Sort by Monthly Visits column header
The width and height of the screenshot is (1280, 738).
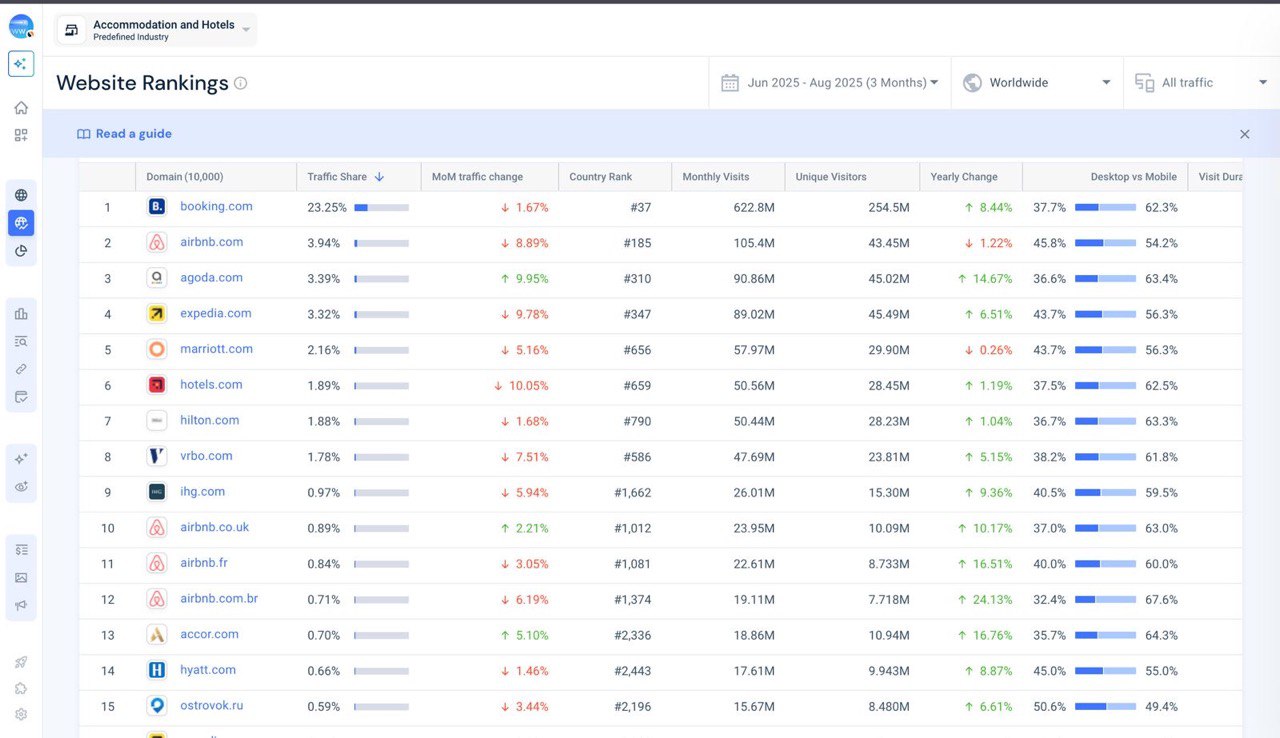pyautogui.click(x=715, y=177)
